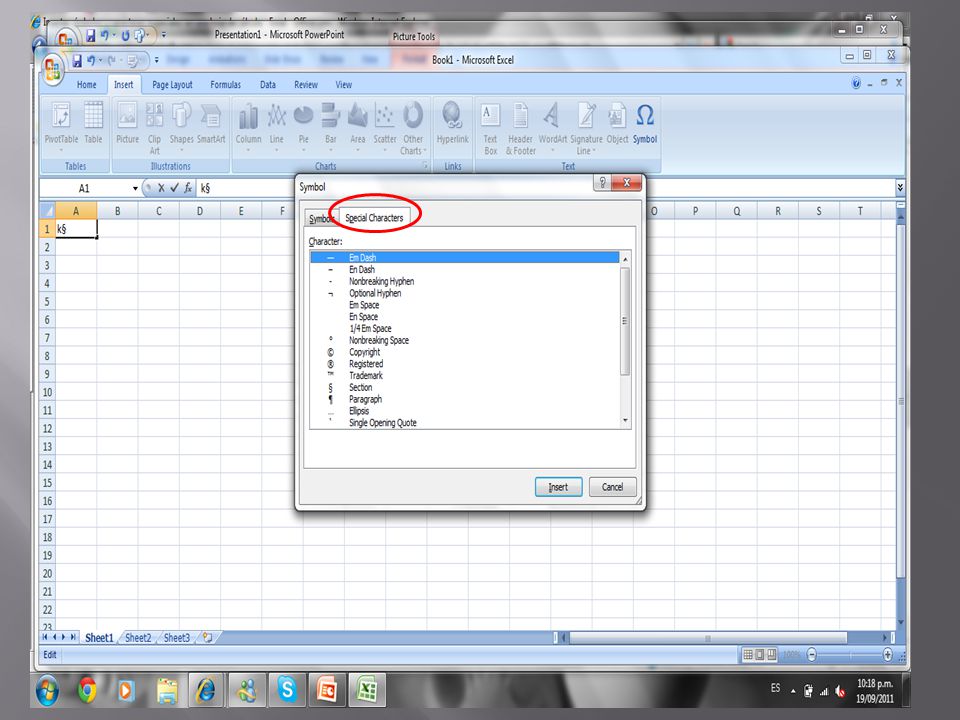Screen dimensions: 960x720
Task: Insert a Text Box
Action: coord(490,127)
